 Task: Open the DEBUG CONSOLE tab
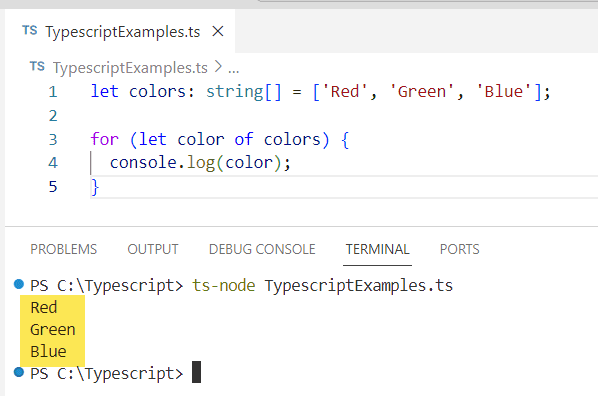tap(262, 249)
